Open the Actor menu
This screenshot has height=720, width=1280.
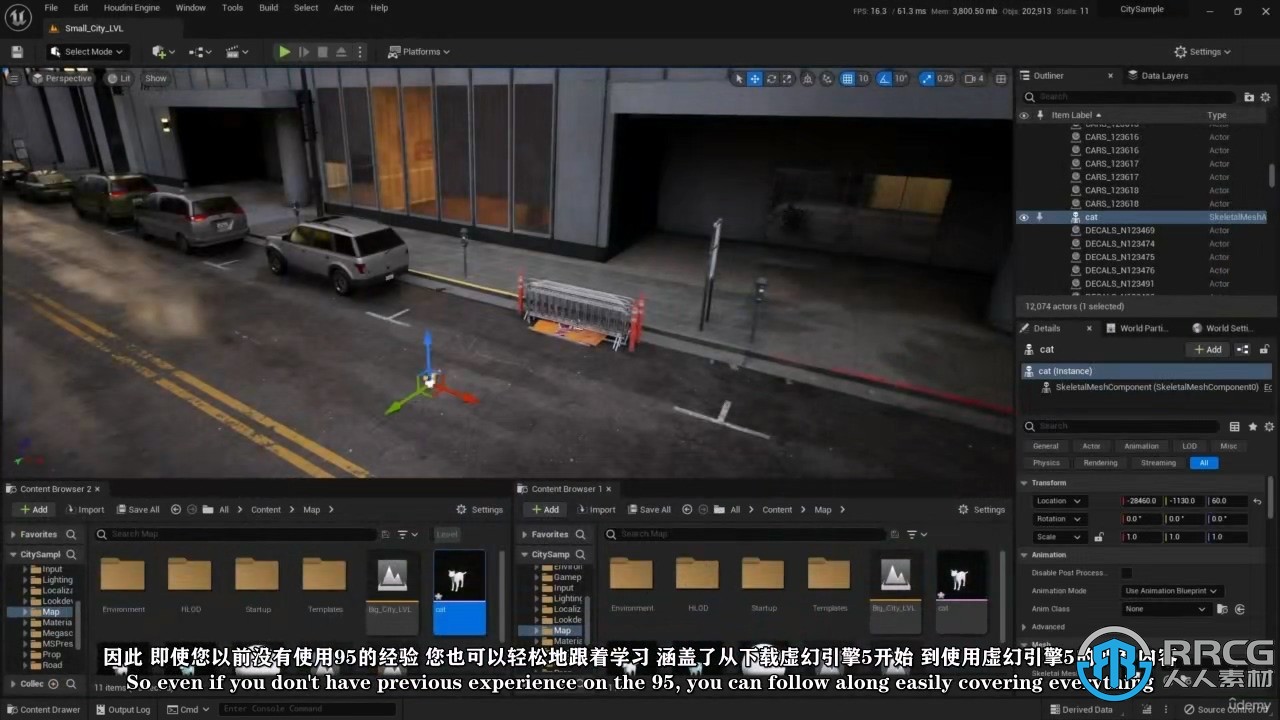coord(344,8)
